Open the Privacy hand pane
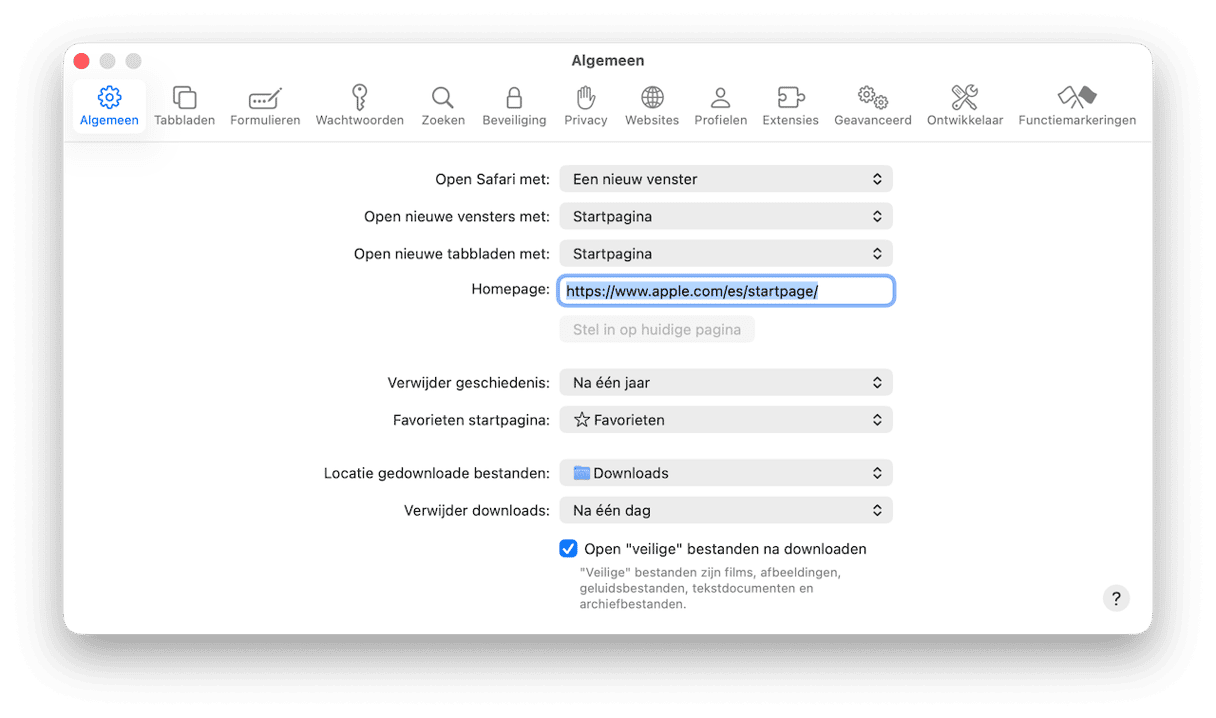The height and width of the screenshot is (718, 1216). [x=586, y=106]
